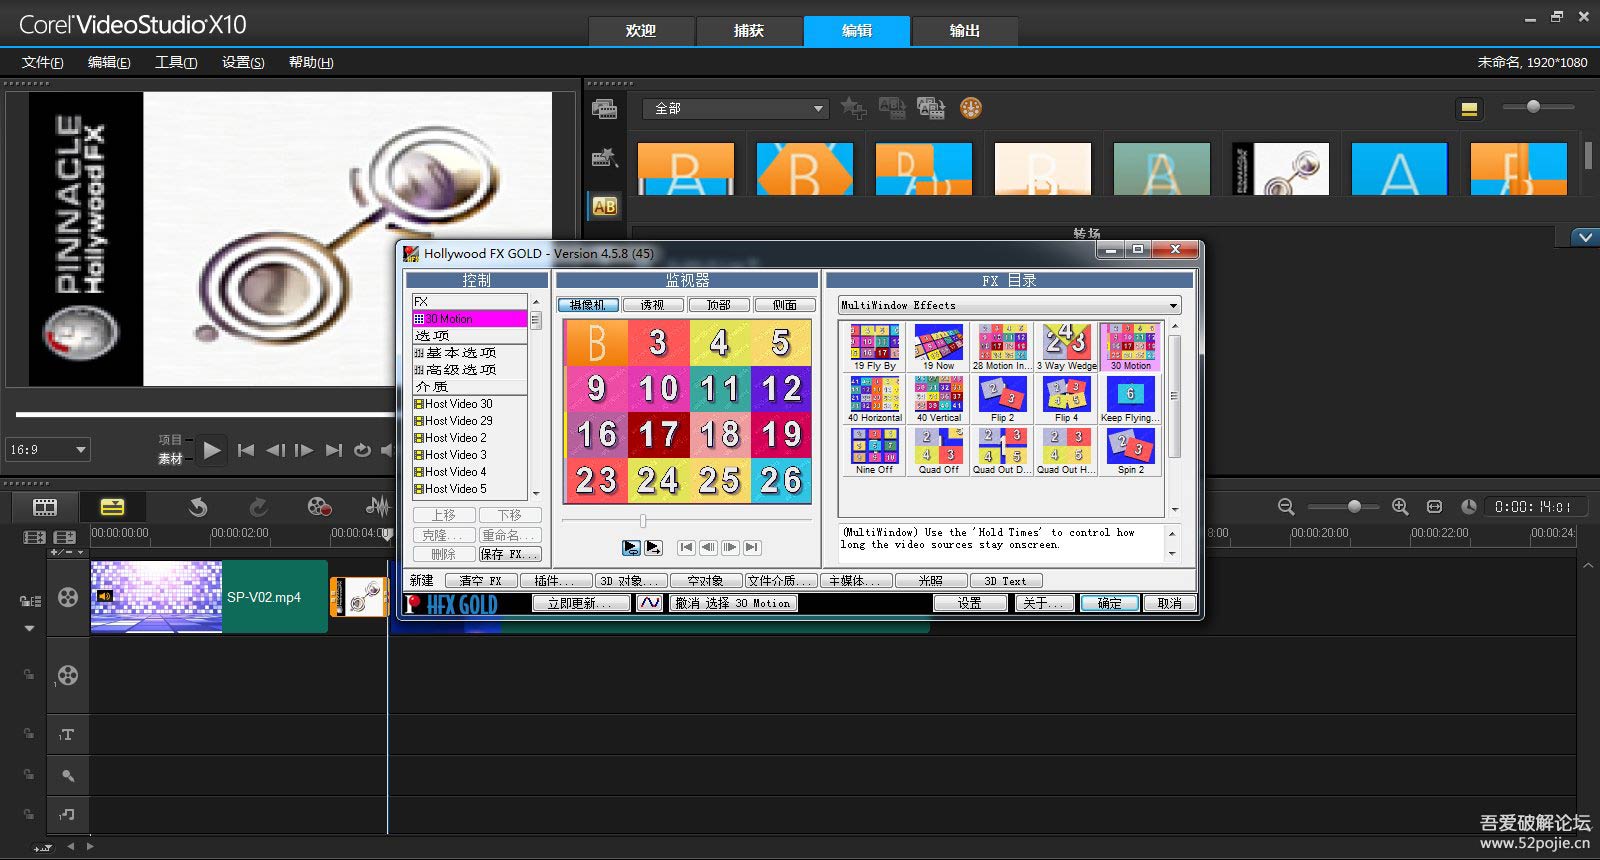Viewport: 1600px width, 860px height.
Task: Open the 工具 menu
Action: pyautogui.click(x=175, y=62)
